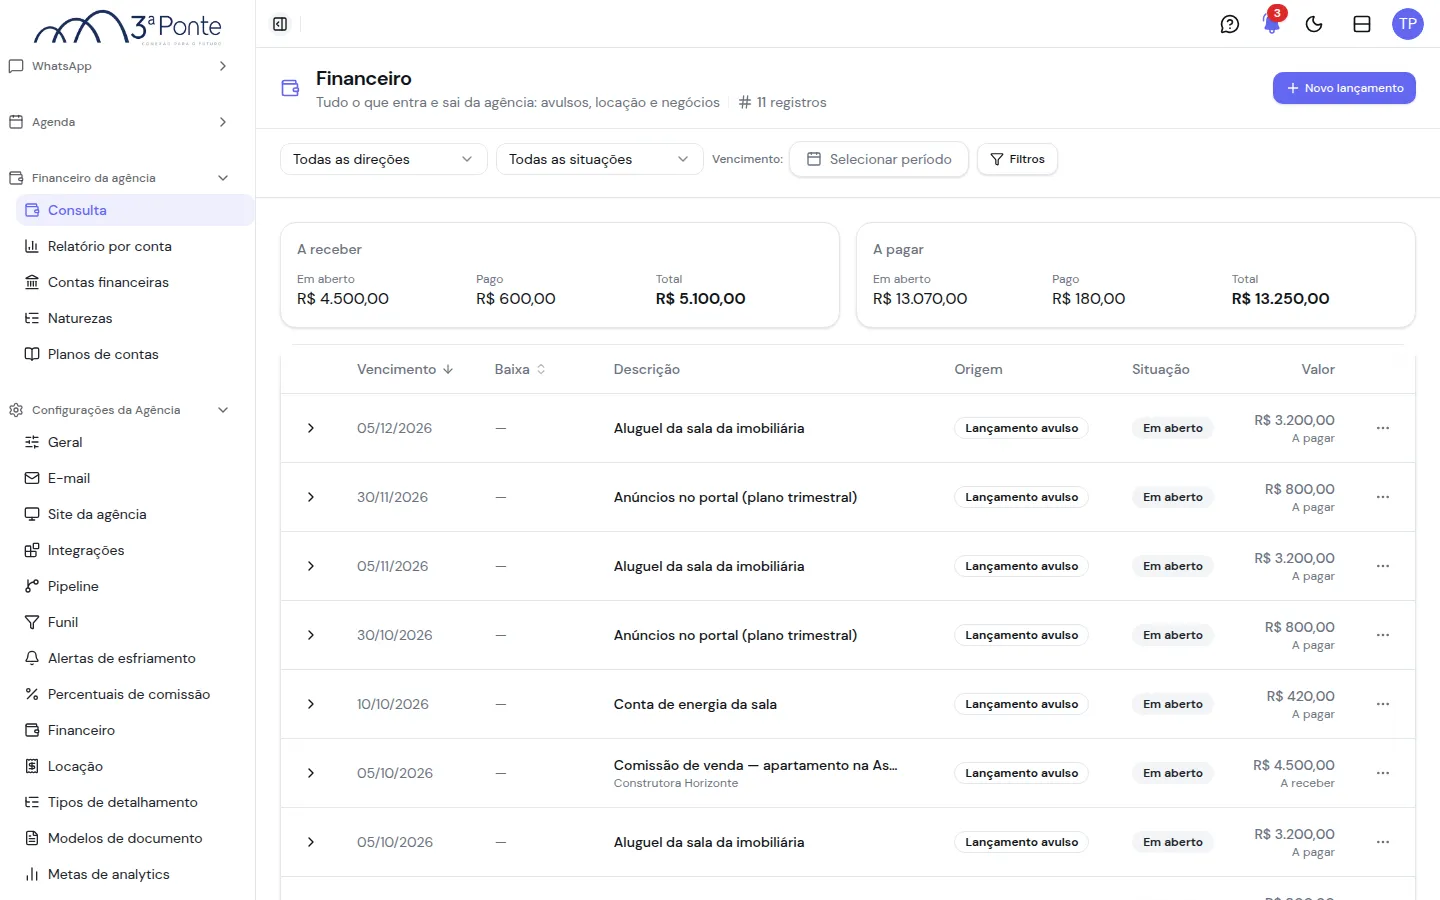This screenshot has width=1440, height=900.
Task: Click the layout panel icon
Action: click(x=1362, y=24)
